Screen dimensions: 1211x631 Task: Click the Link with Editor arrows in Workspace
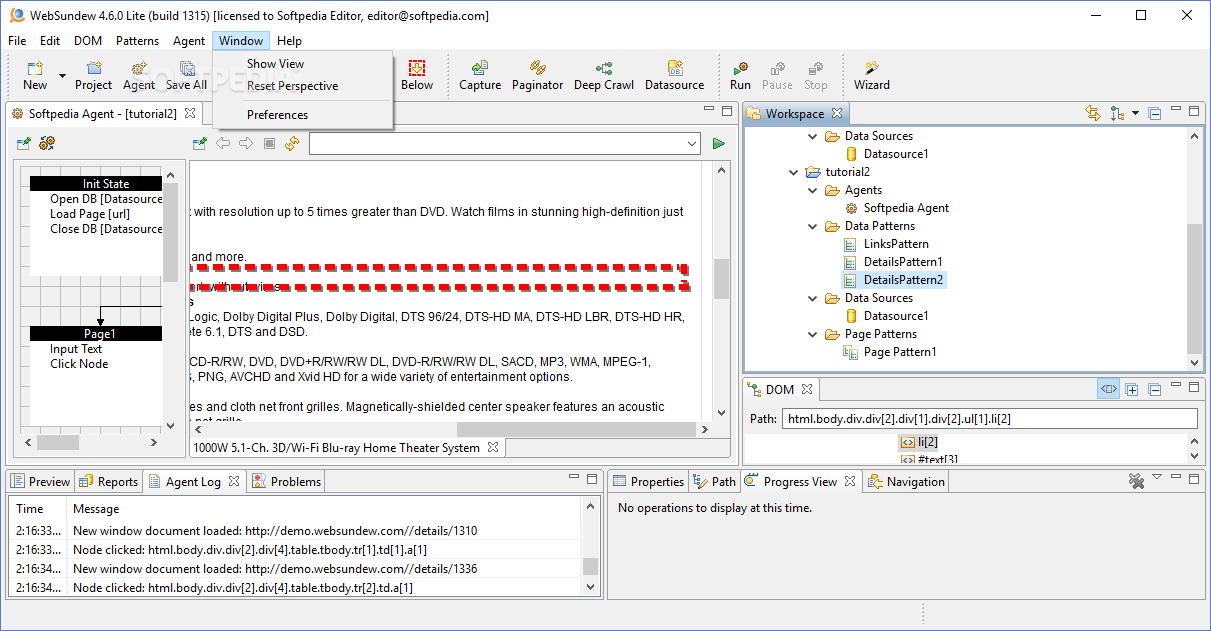(x=1093, y=114)
